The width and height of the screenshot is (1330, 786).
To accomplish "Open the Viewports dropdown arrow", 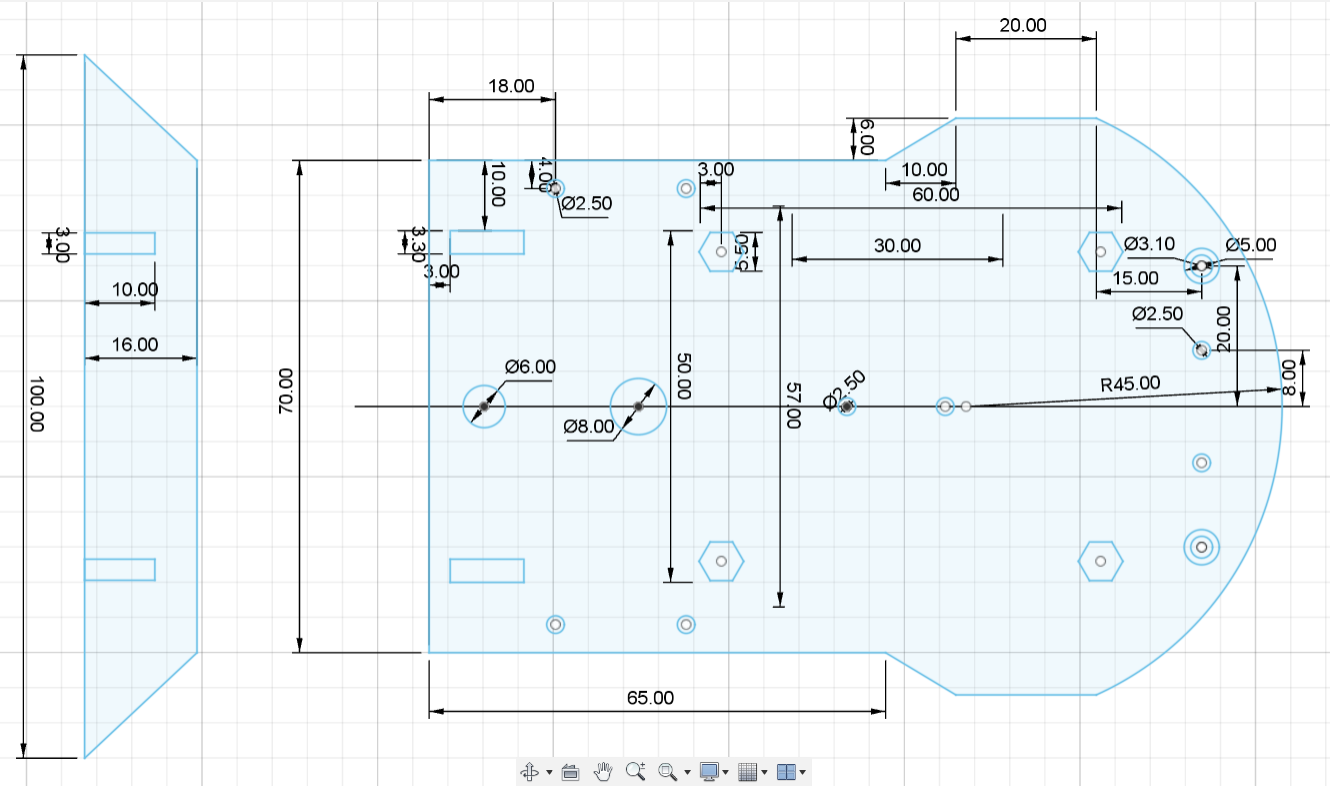I will click(803, 773).
